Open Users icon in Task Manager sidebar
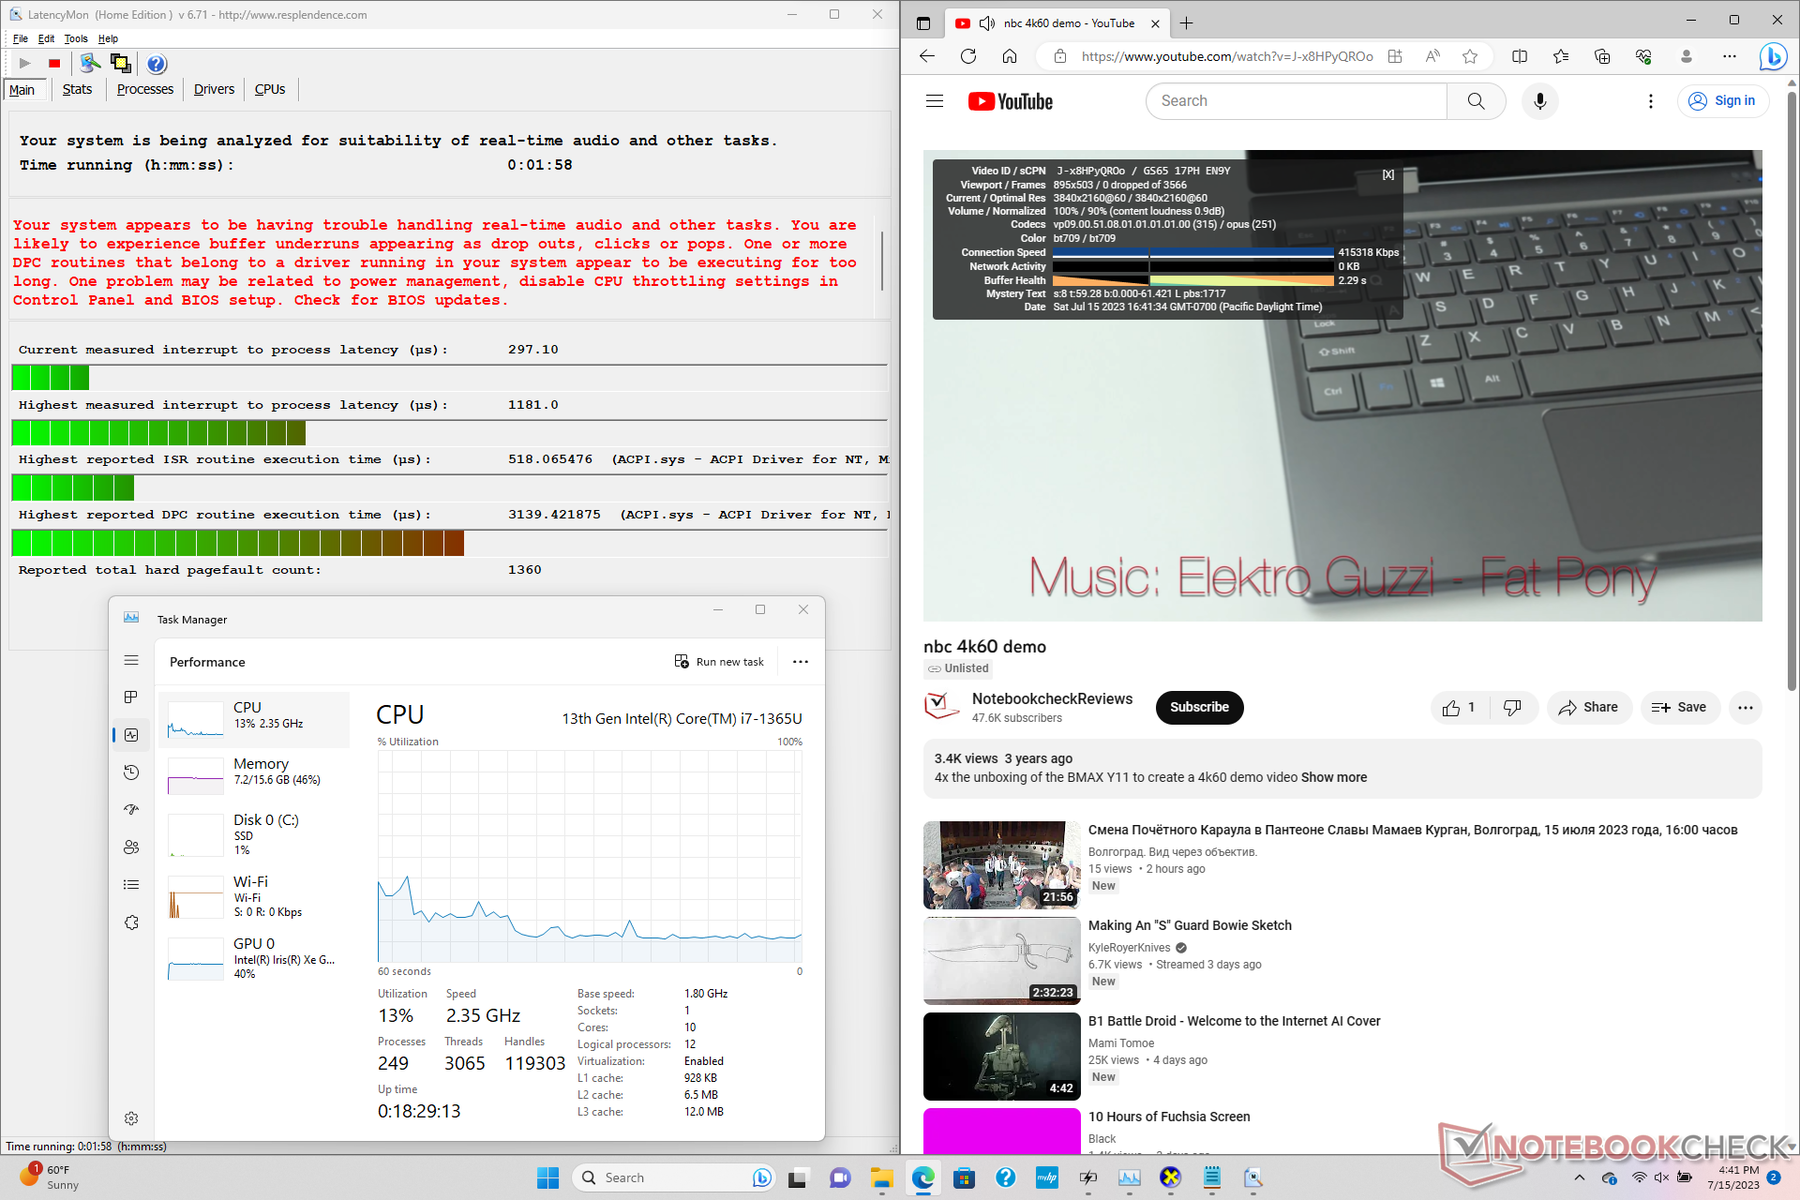This screenshot has height=1200, width=1800. 131,847
